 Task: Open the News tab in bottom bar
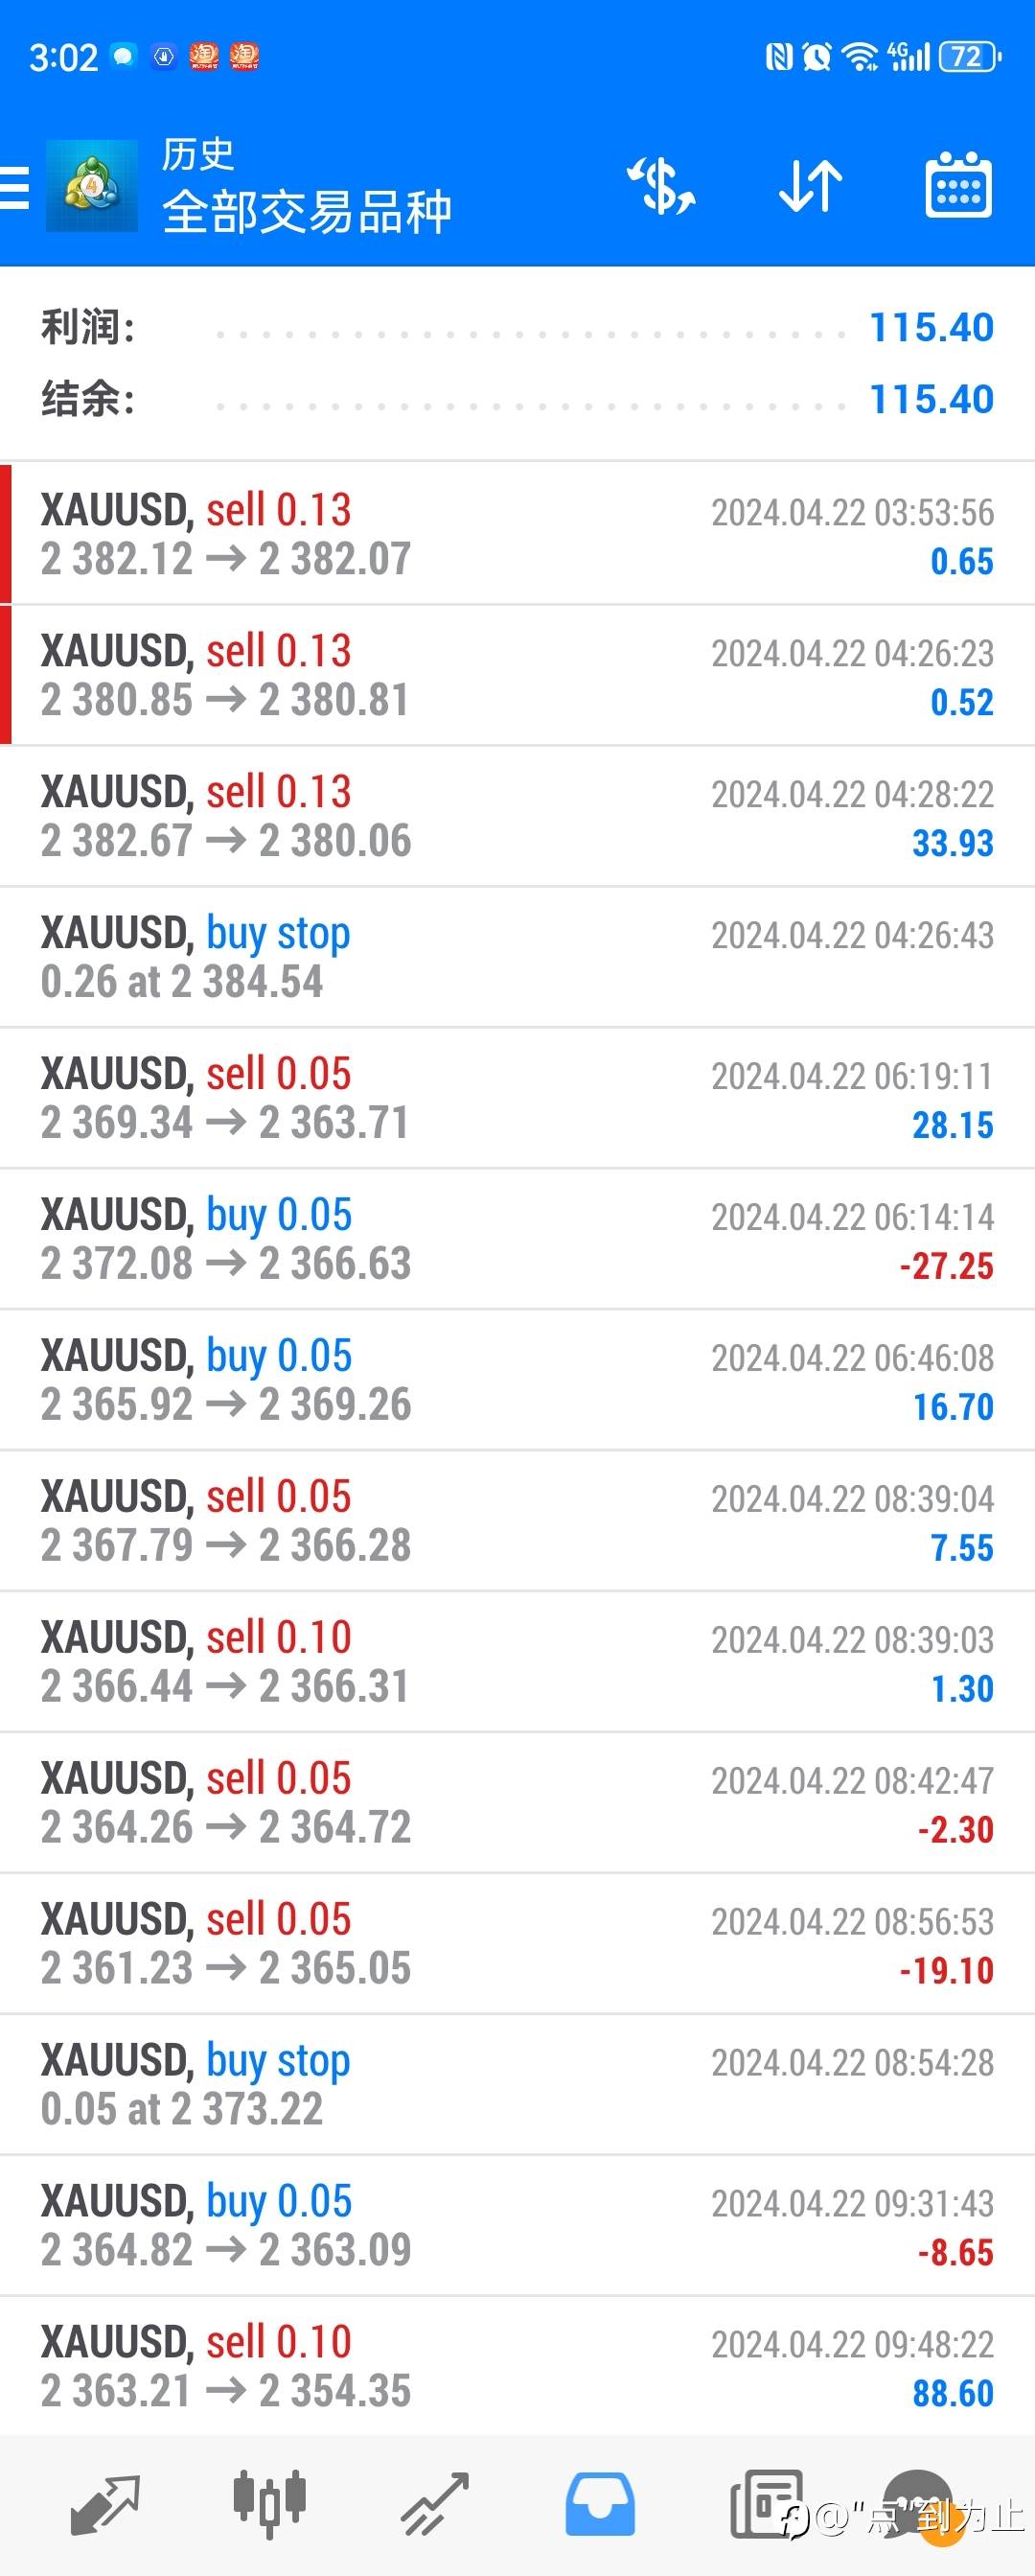(x=766, y=2506)
